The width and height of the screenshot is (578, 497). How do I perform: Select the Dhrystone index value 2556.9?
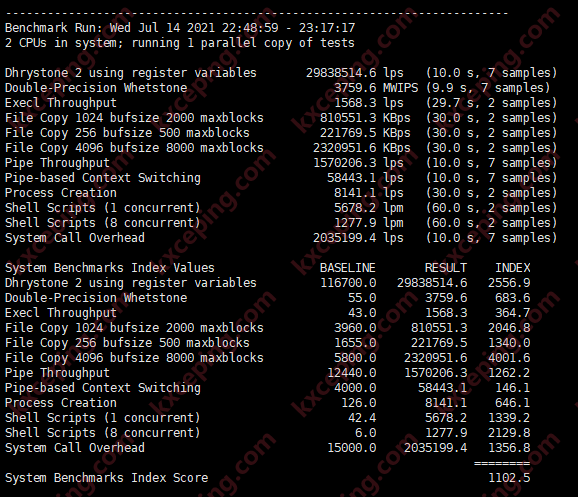point(509,283)
